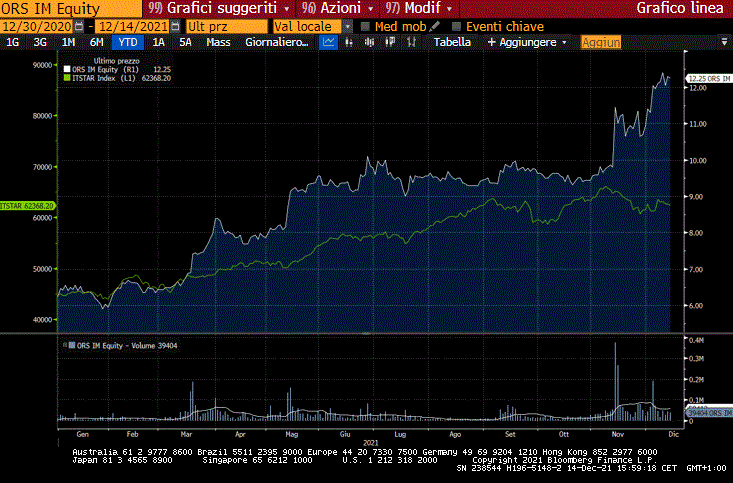Screen dimensions: 733x483
Task: Click the Nov month label on time axis
Action: pyautogui.click(x=618, y=434)
